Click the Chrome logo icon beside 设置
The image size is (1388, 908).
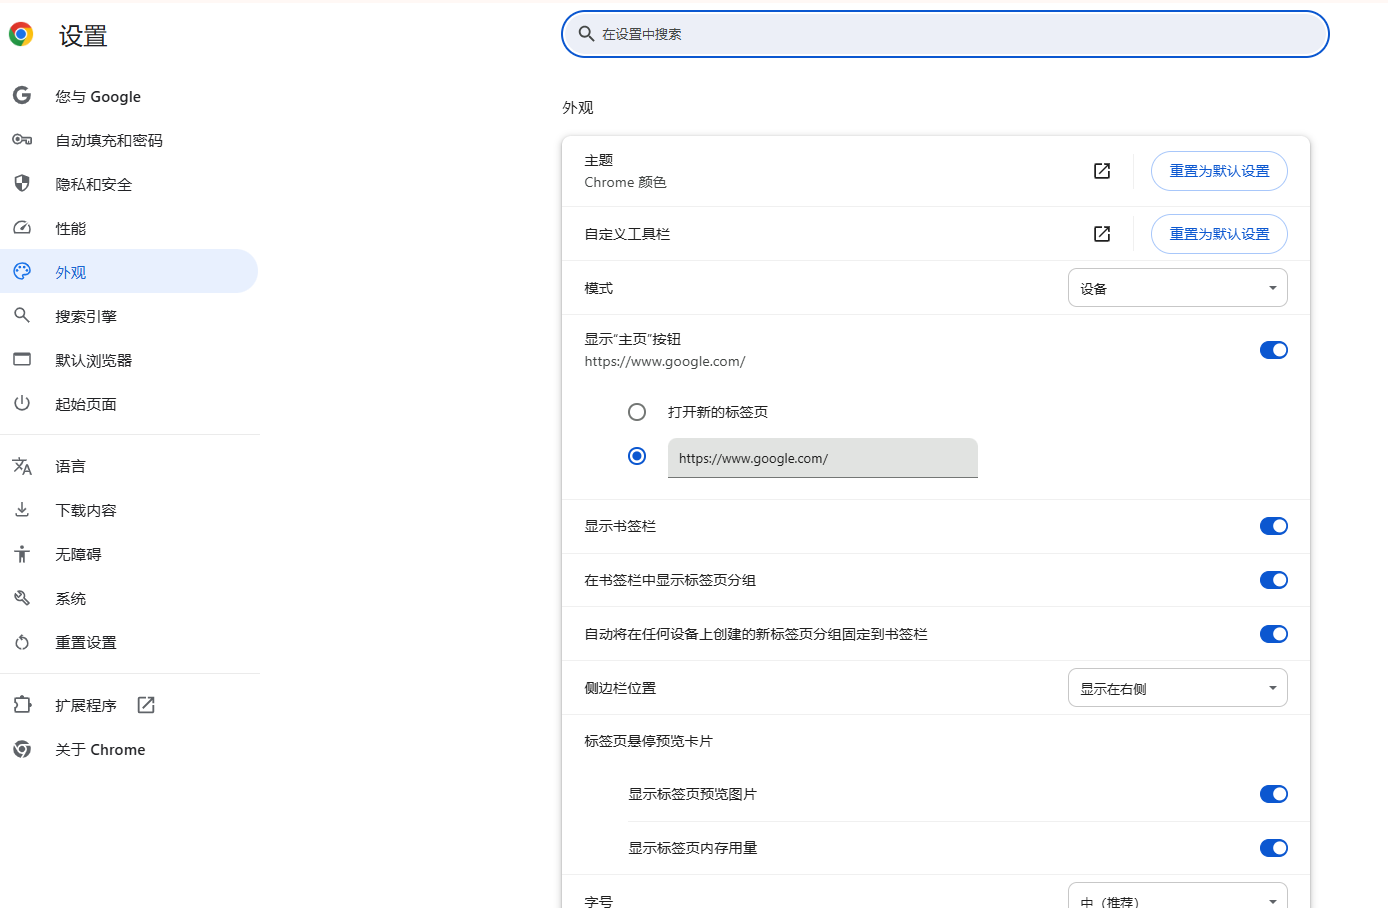click(21, 35)
